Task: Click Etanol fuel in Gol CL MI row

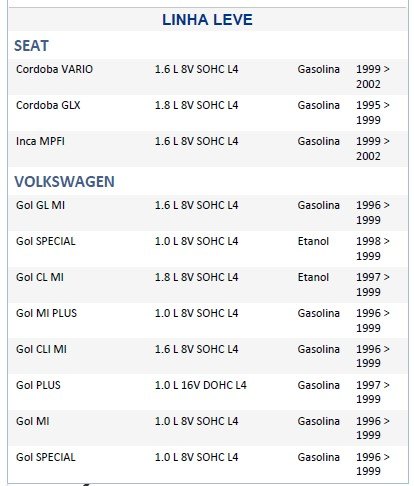Action: click(313, 277)
